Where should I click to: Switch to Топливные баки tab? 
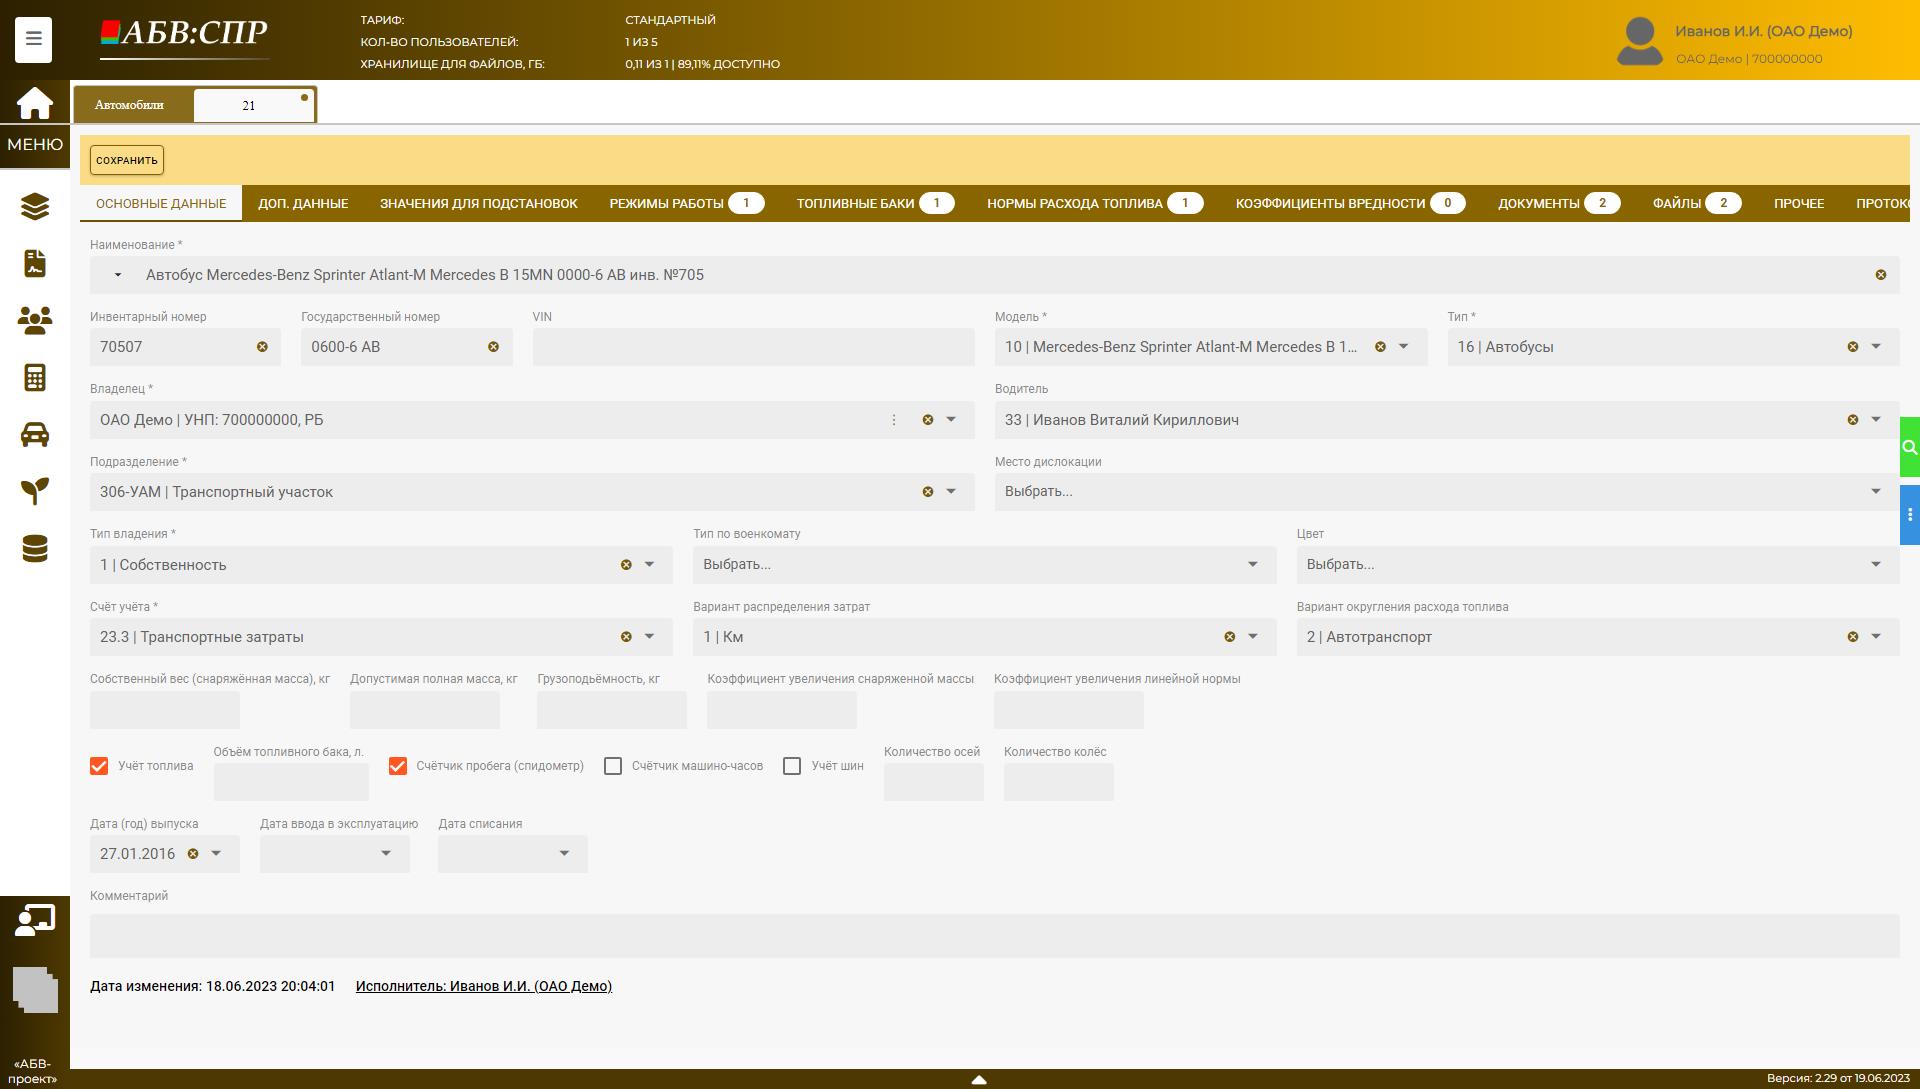coord(855,203)
